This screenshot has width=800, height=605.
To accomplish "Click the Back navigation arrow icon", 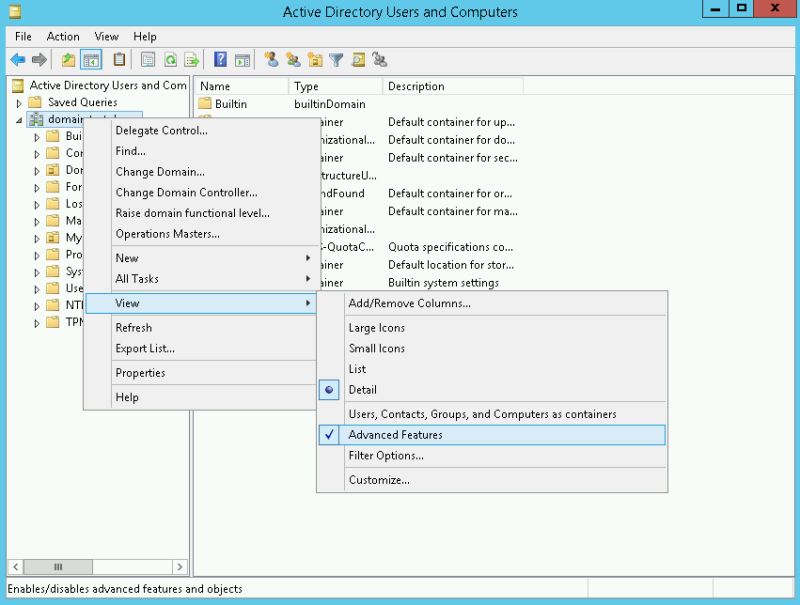I will tap(17, 59).
